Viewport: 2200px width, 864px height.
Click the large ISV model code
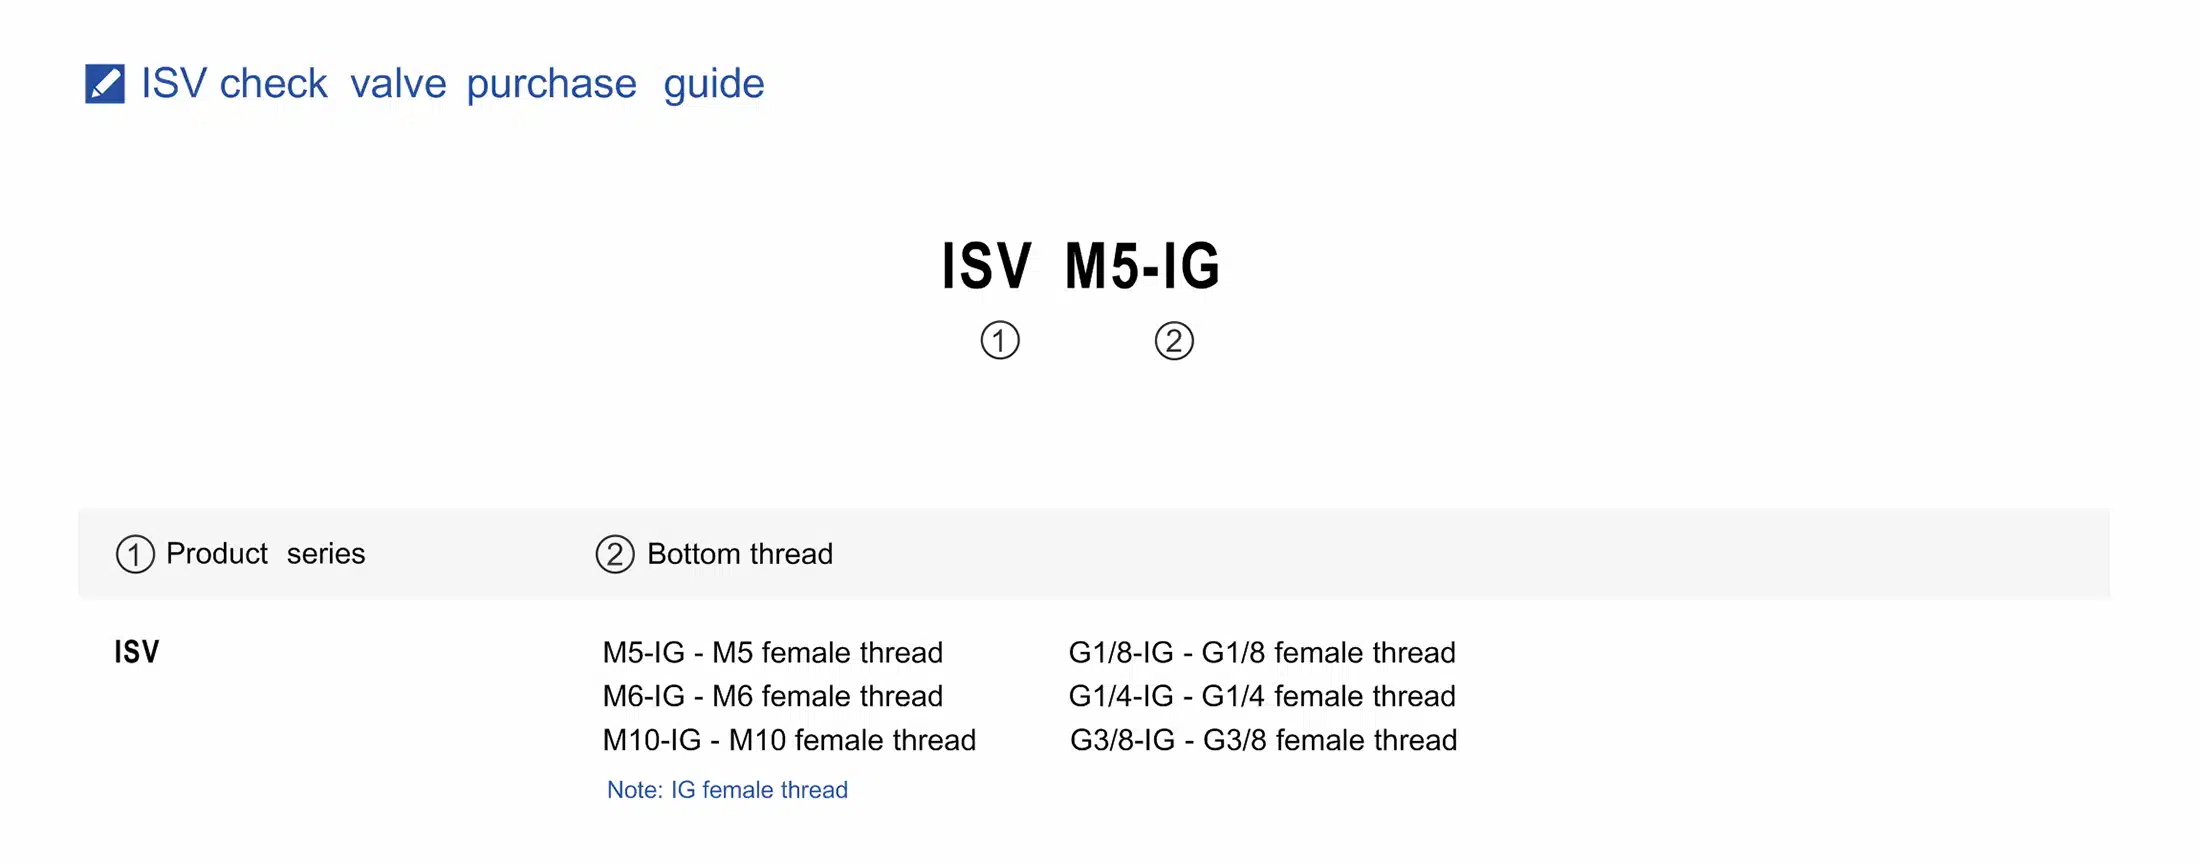click(986, 266)
